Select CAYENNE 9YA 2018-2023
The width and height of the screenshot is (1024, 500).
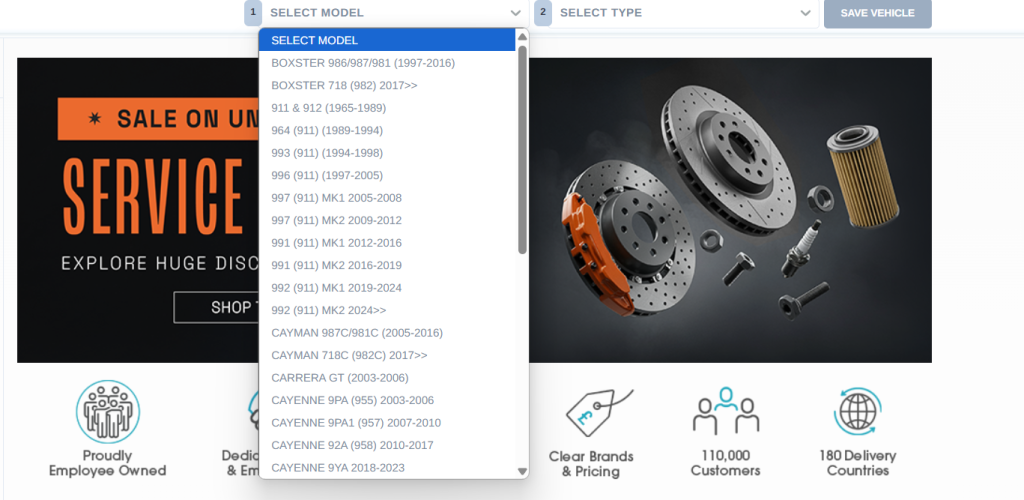tap(387, 468)
